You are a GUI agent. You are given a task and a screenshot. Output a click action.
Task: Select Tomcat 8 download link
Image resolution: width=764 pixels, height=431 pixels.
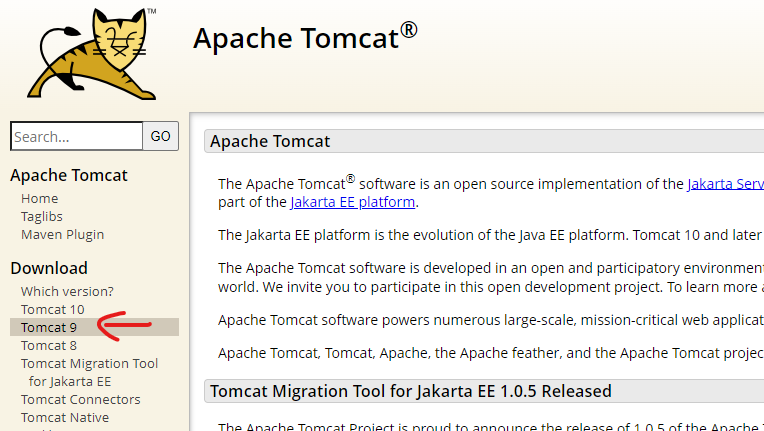(49, 345)
